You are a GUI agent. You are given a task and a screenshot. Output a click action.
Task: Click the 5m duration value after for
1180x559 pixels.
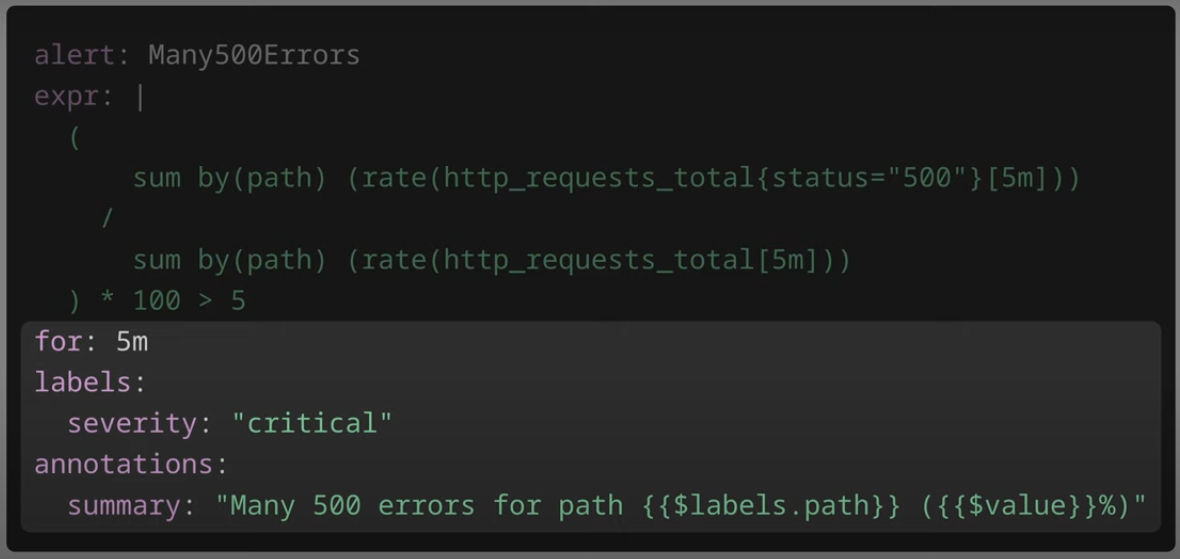pos(132,342)
